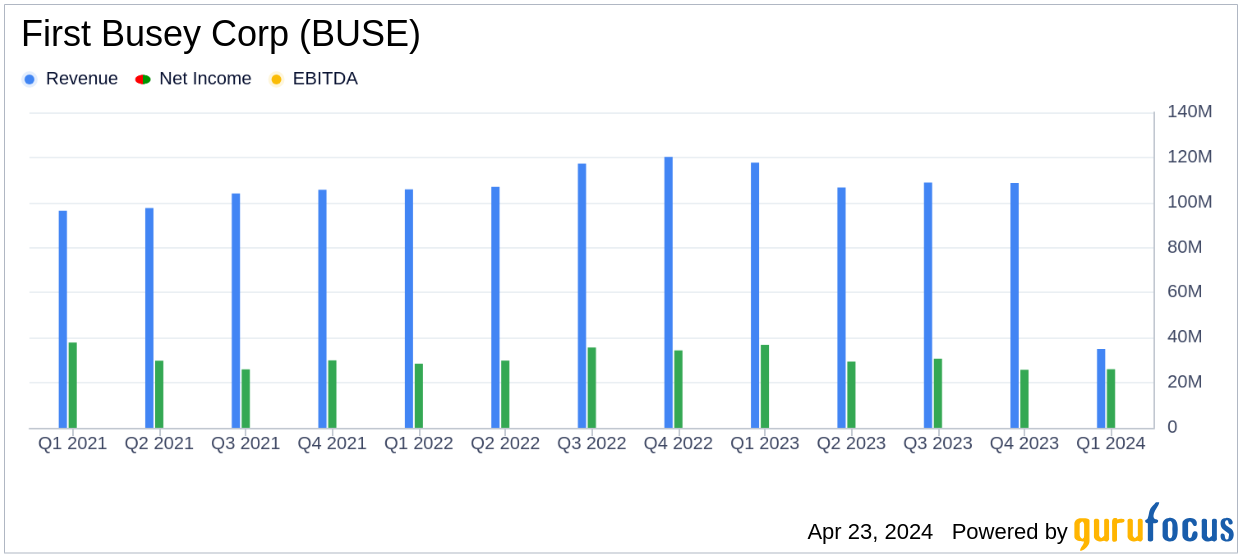Click the tallest Q4 2022 revenue bar
The width and height of the screenshot is (1242, 557).
click(668, 292)
